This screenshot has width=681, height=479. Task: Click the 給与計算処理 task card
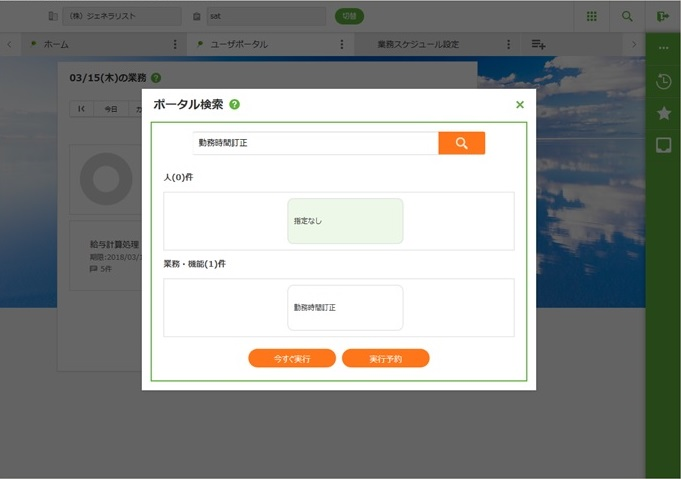pos(106,255)
